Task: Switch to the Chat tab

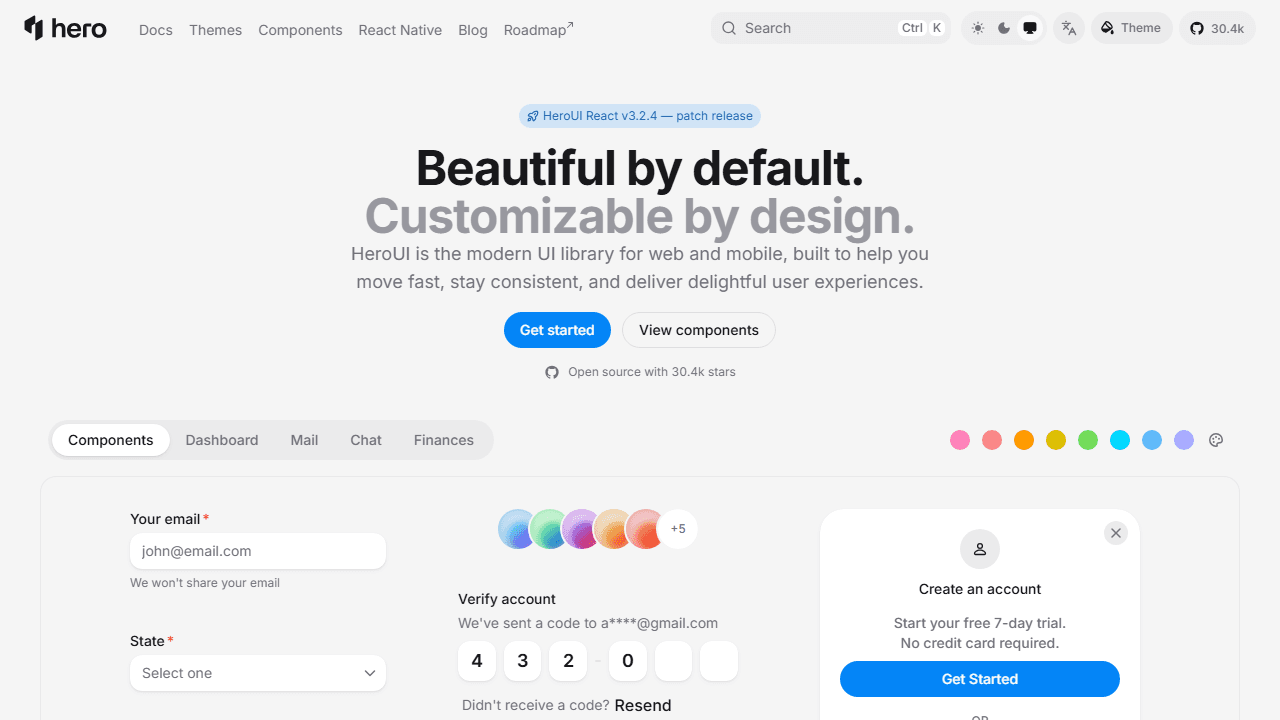Action: 366,440
